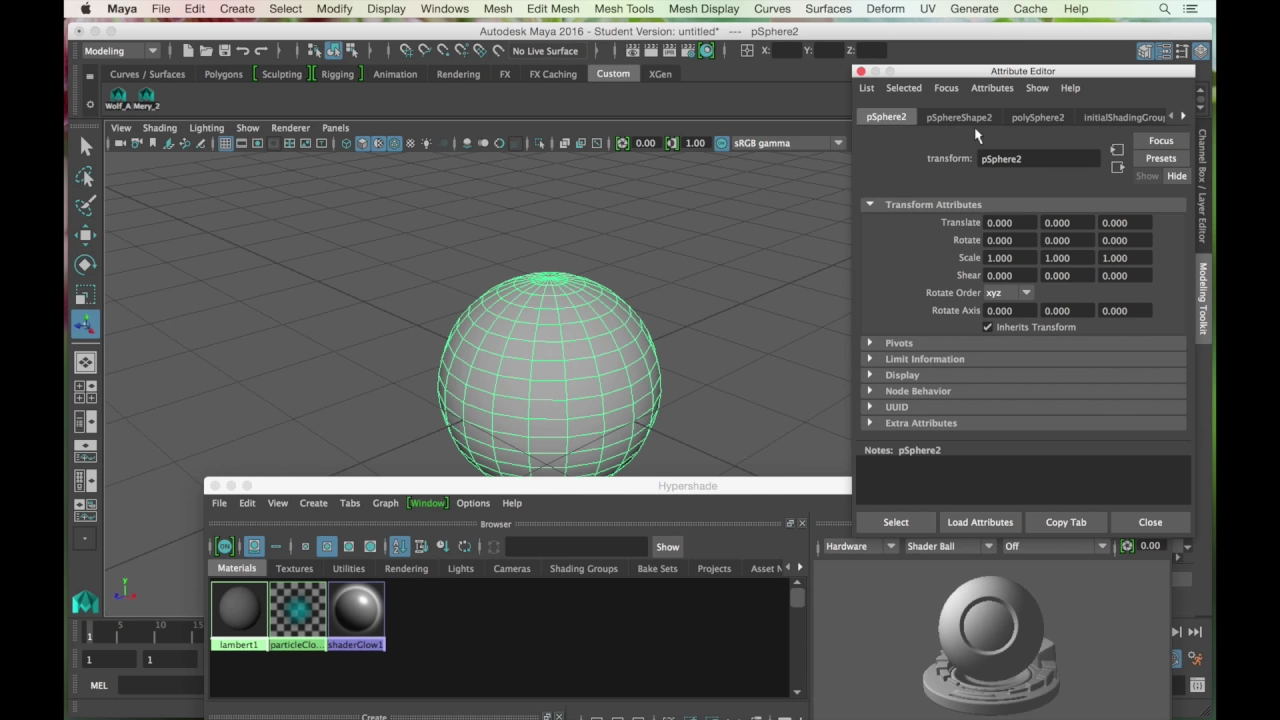Expand the Display section

[x=869, y=375]
